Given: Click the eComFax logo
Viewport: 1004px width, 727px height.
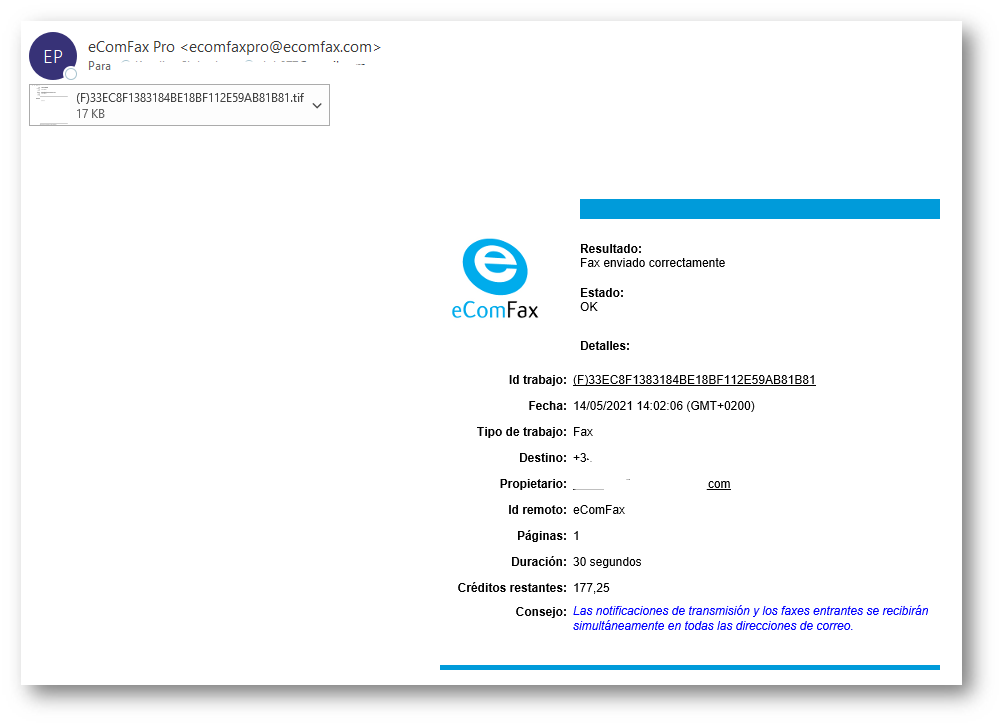Looking at the screenshot, I should click(x=495, y=279).
